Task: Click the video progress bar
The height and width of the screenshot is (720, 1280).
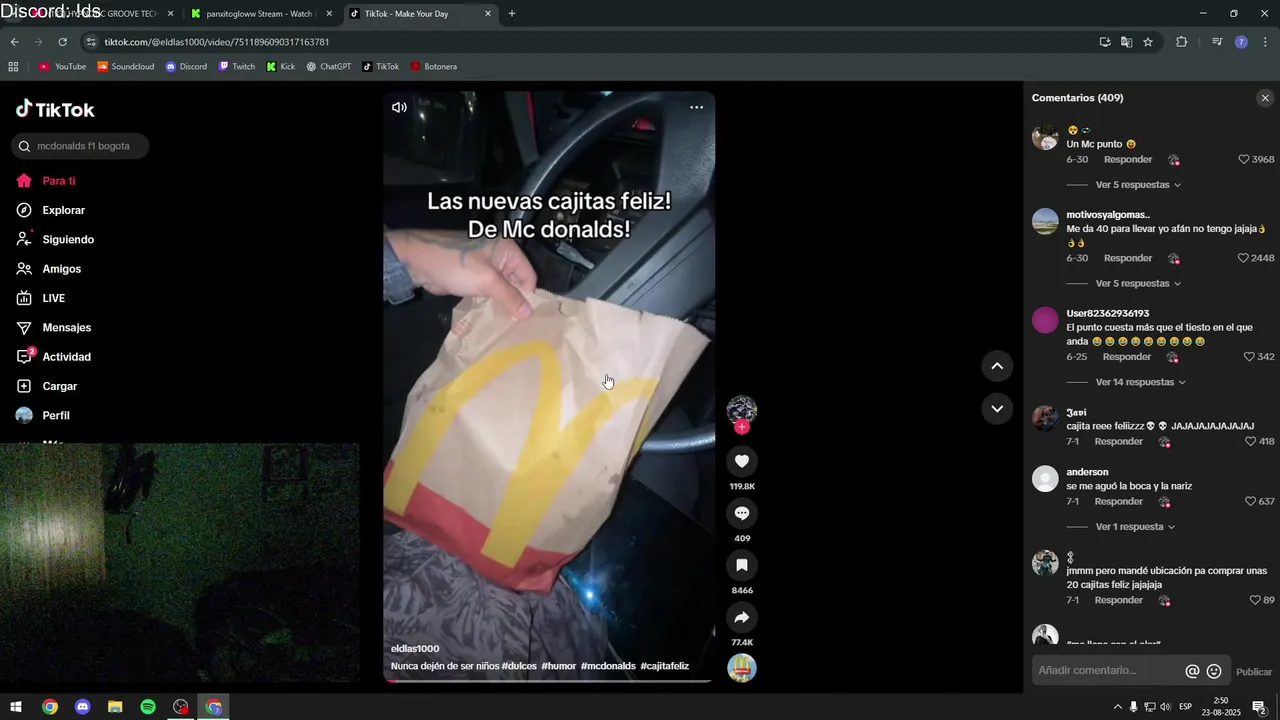Action: click(x=549, y=681)
